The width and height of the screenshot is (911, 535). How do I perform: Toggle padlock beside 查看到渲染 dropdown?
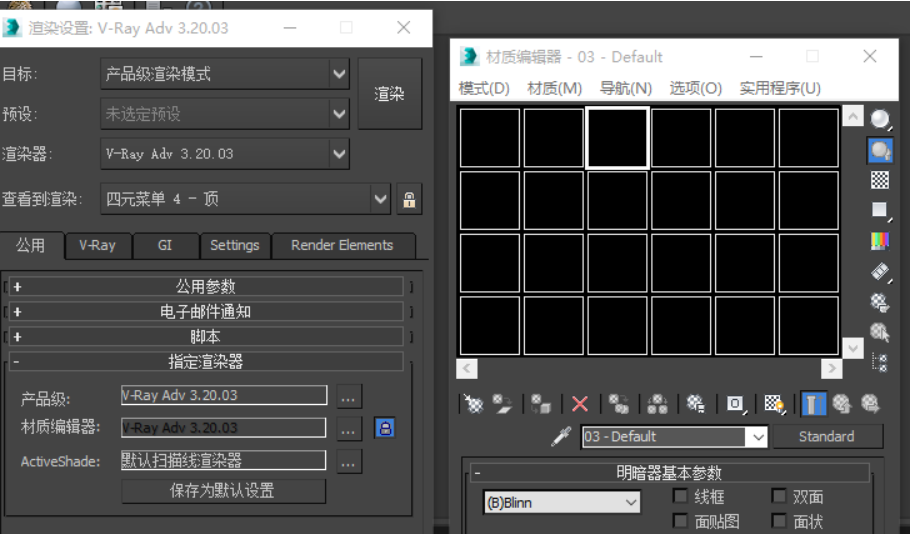pos(409,199)
